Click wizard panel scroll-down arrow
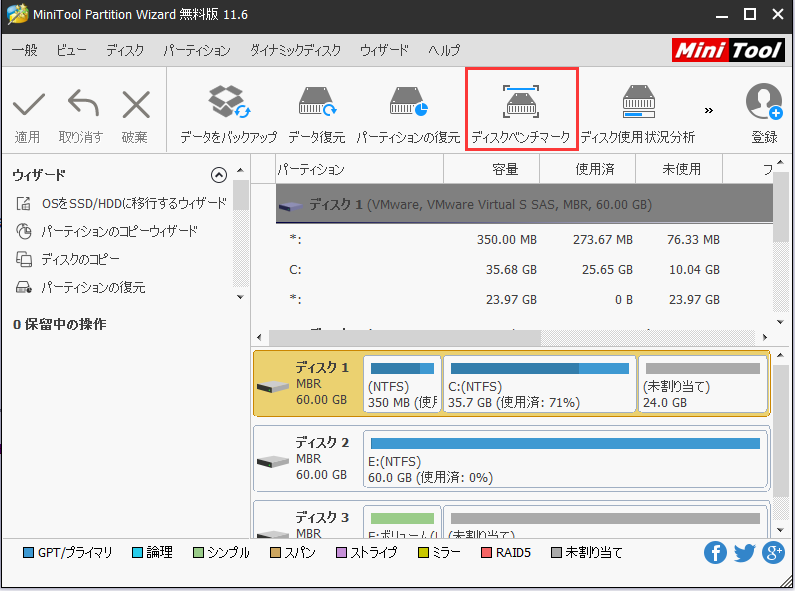The height and width of the screenshot is (591, 795). [240, 297]
